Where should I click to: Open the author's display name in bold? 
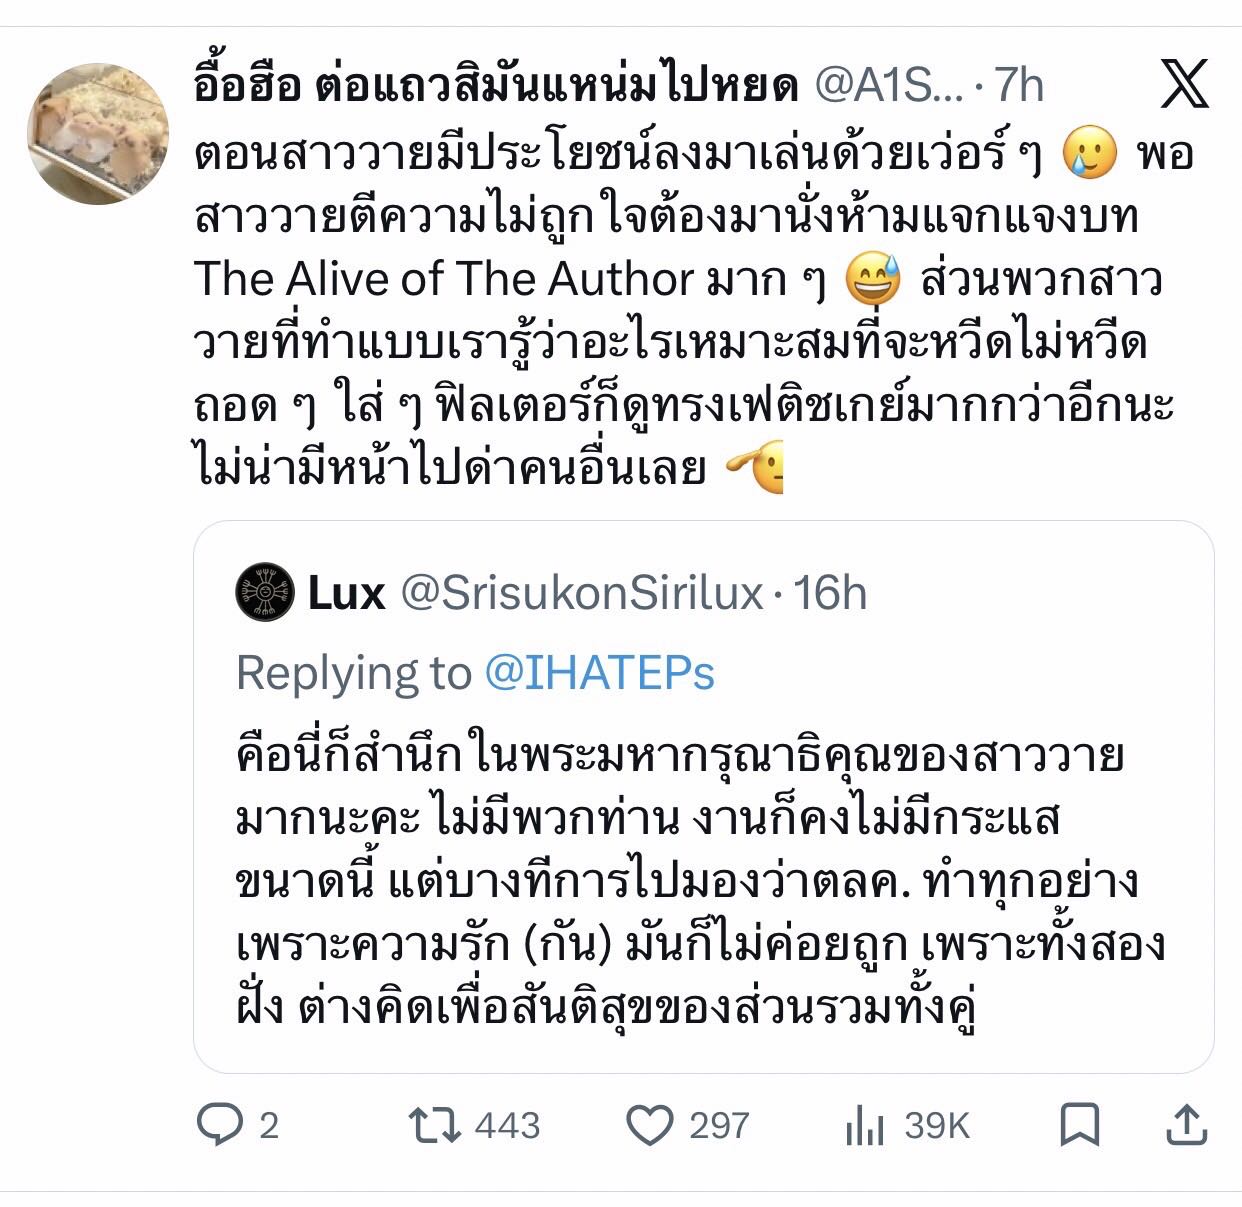tap(496, 87)
